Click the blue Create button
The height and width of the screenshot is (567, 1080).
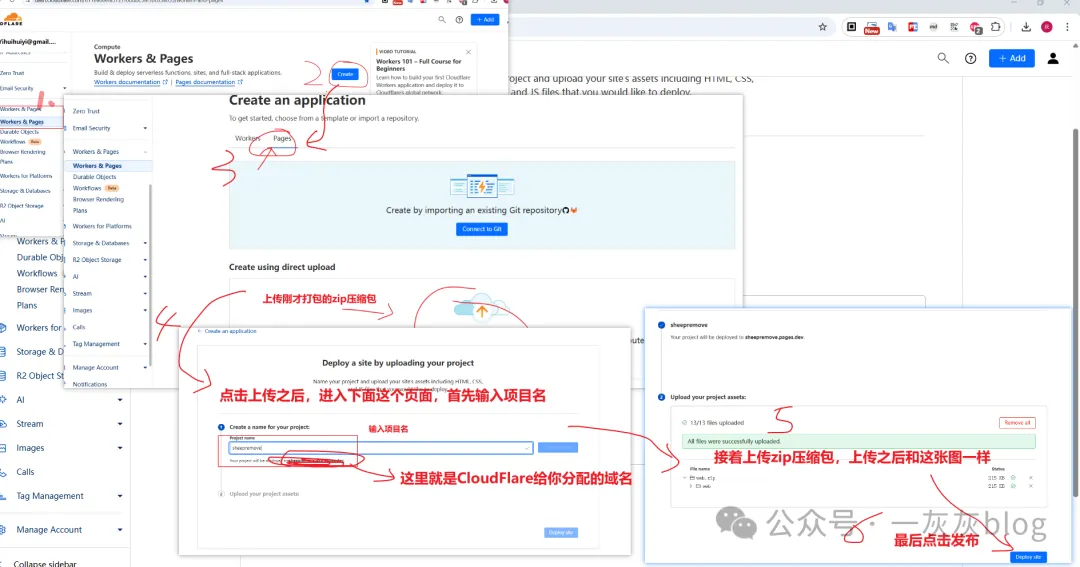click(x=345, y=74)
